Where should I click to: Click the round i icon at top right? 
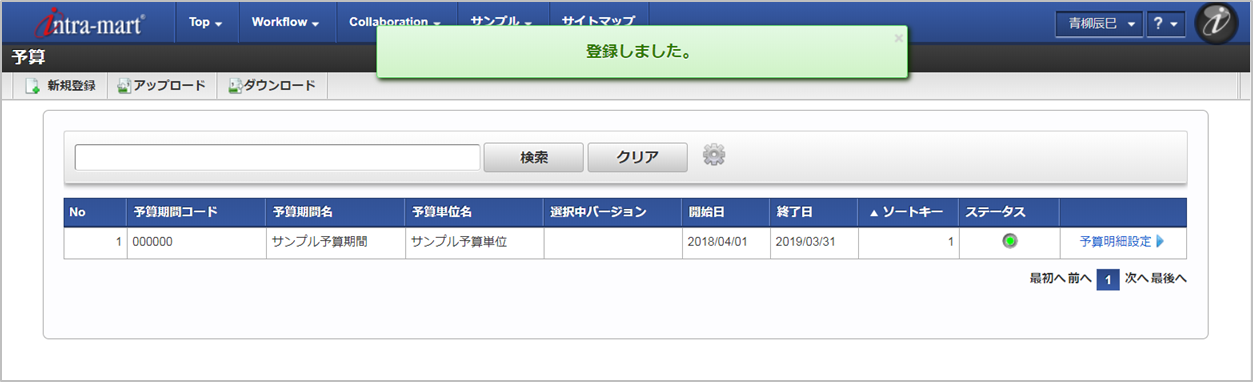click(x=1217, y=24)
